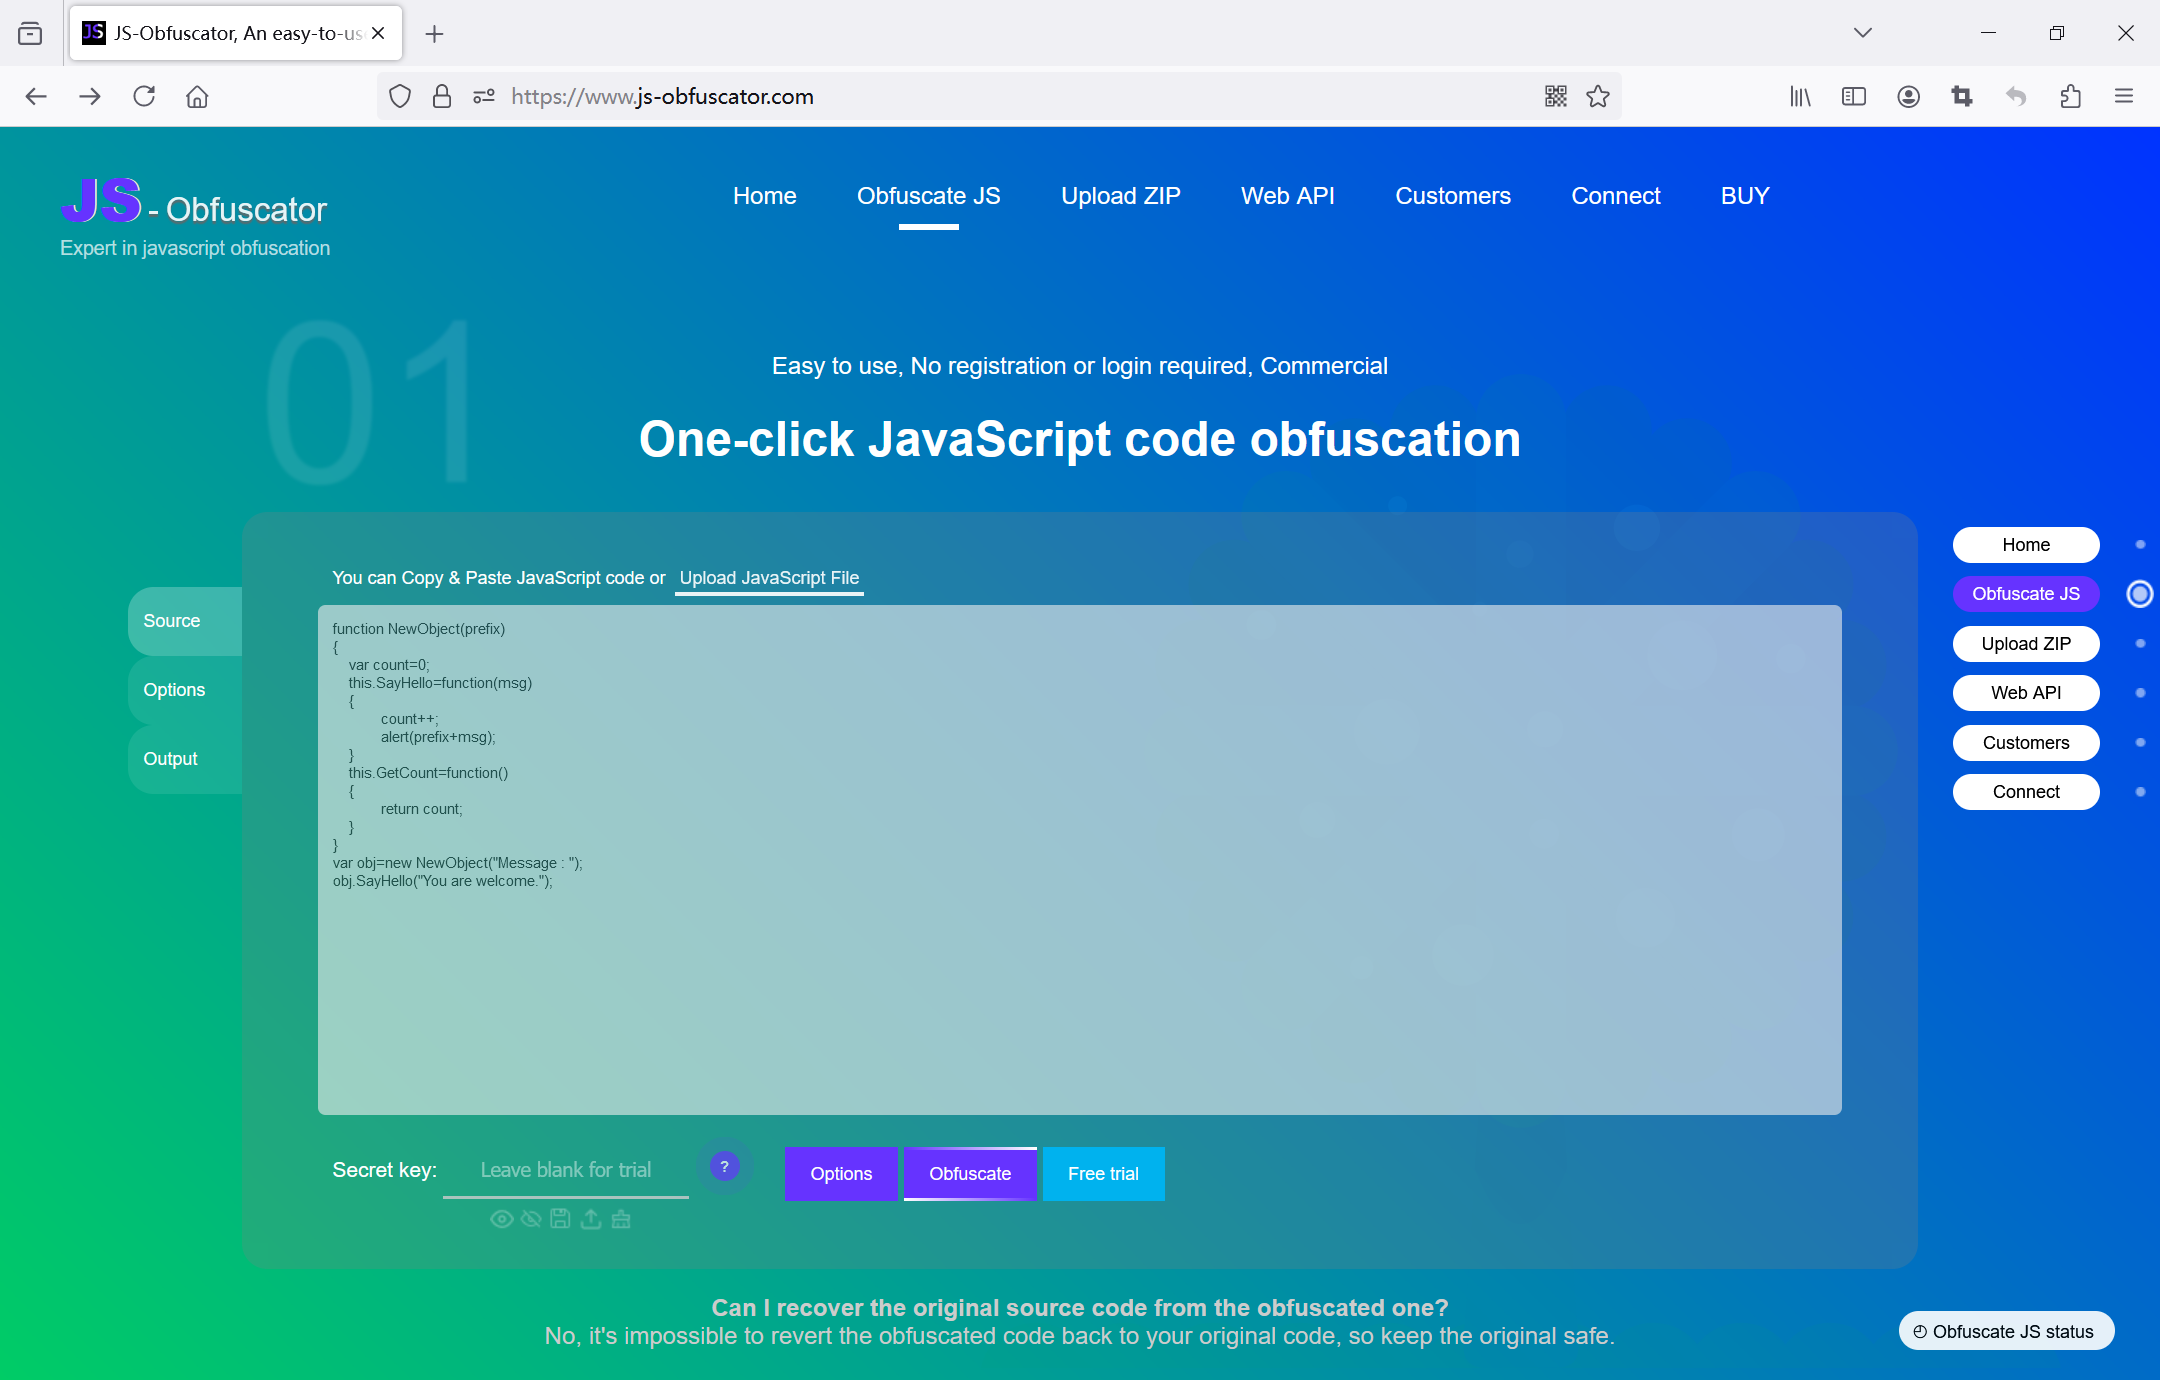This screenshot has width=2160, height=1380.
Task: Bookmark this page with the star
Action: click(x=1598, y=96)
